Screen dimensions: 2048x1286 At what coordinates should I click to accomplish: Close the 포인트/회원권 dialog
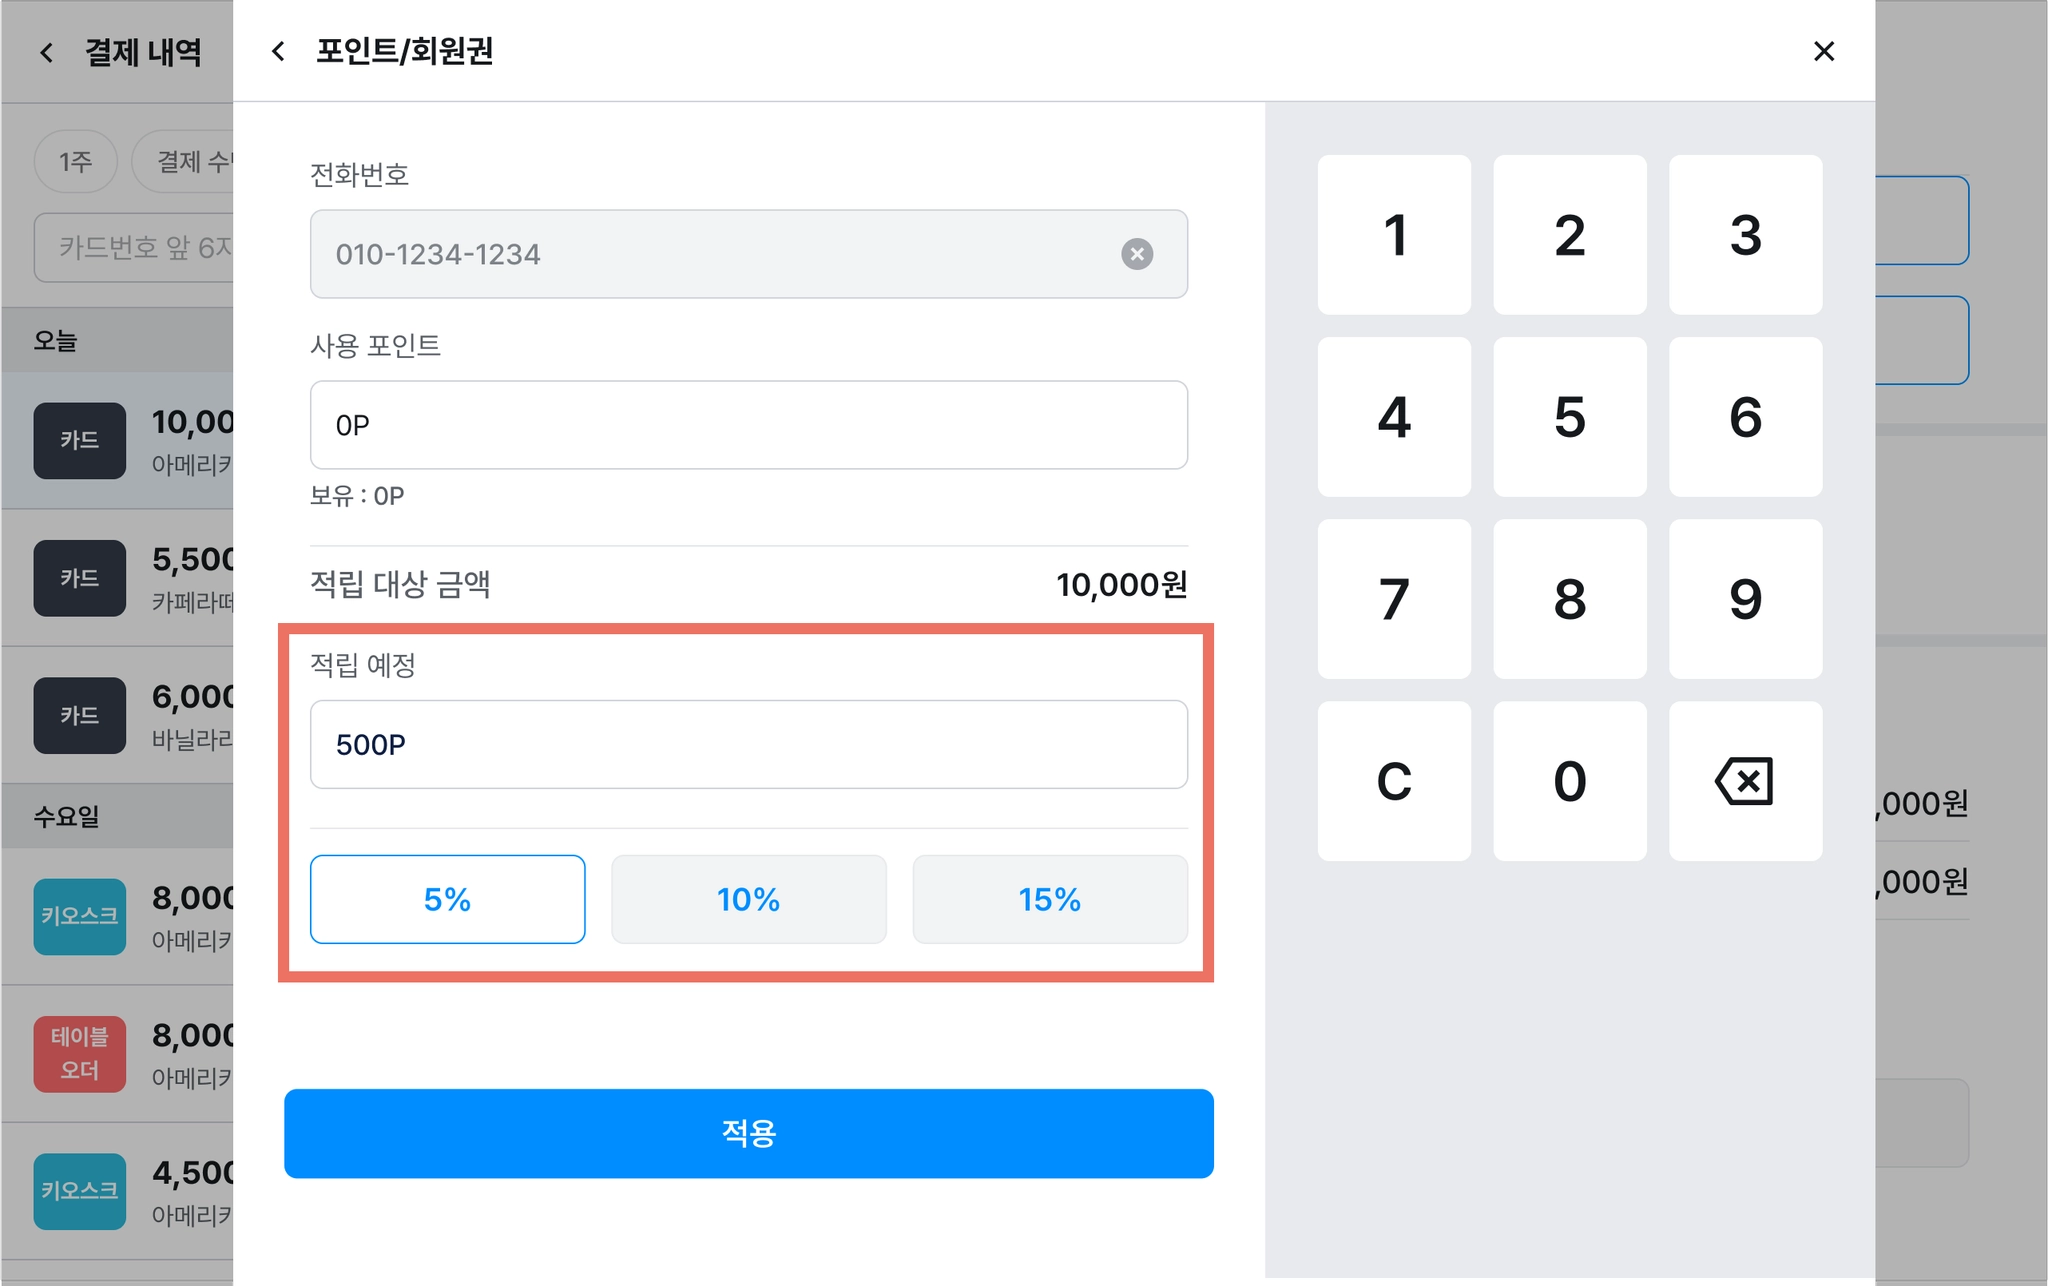pos(1823,51)
